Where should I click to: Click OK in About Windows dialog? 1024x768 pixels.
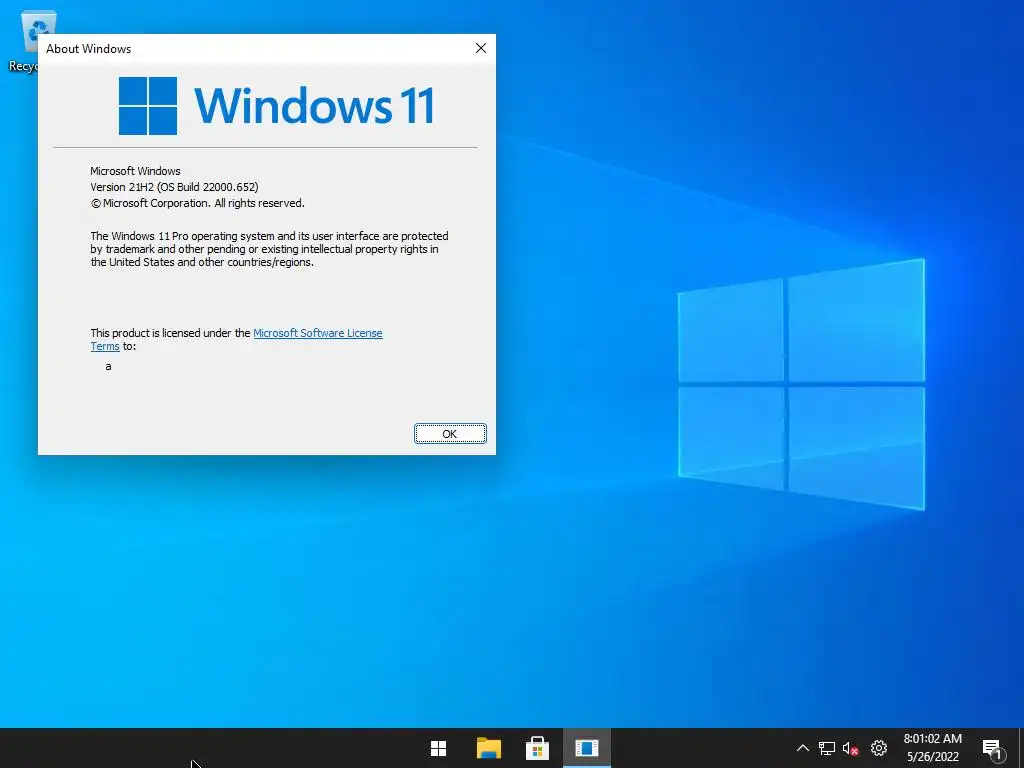point(450,434)
